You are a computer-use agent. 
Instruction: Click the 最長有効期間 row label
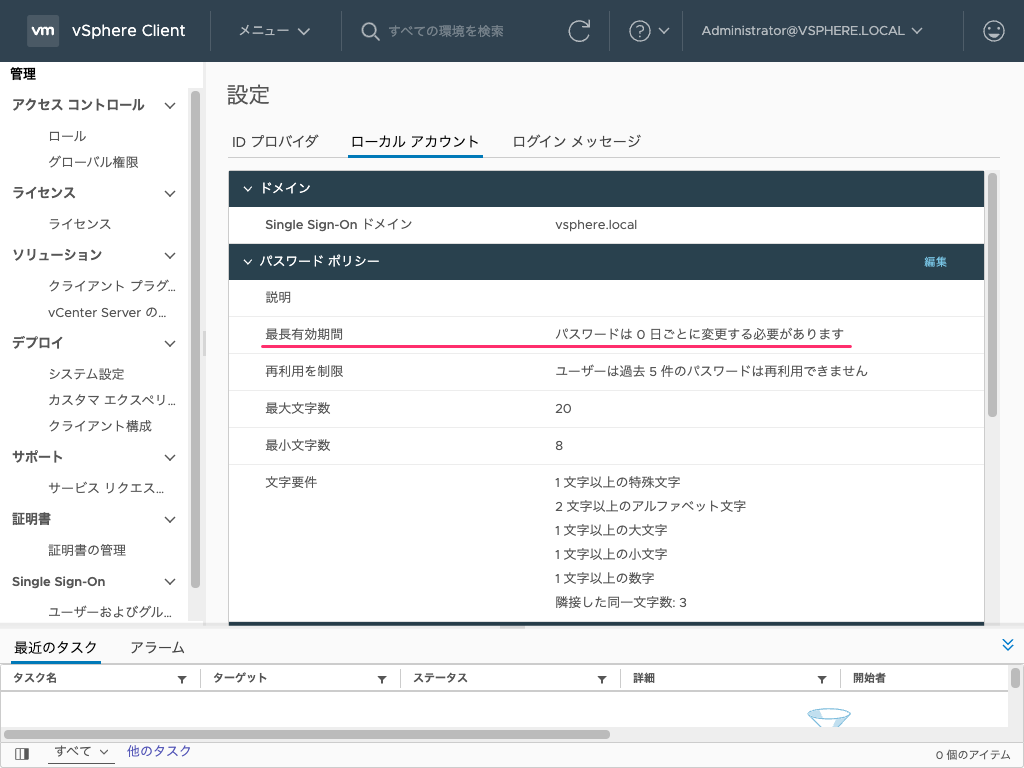pos(304,334)
